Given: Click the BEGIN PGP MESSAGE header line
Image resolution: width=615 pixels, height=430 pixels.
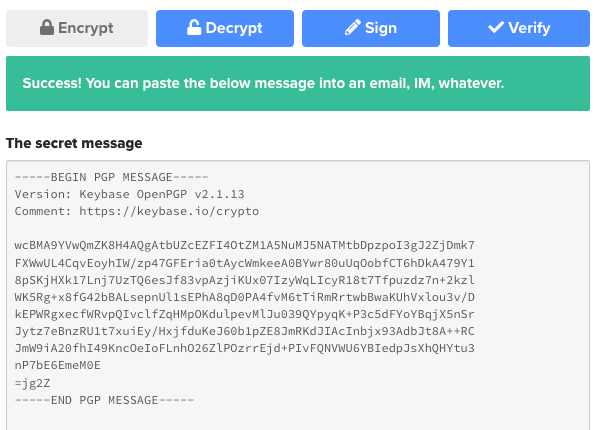Looking at the screenshot, I should pos(111,177).
